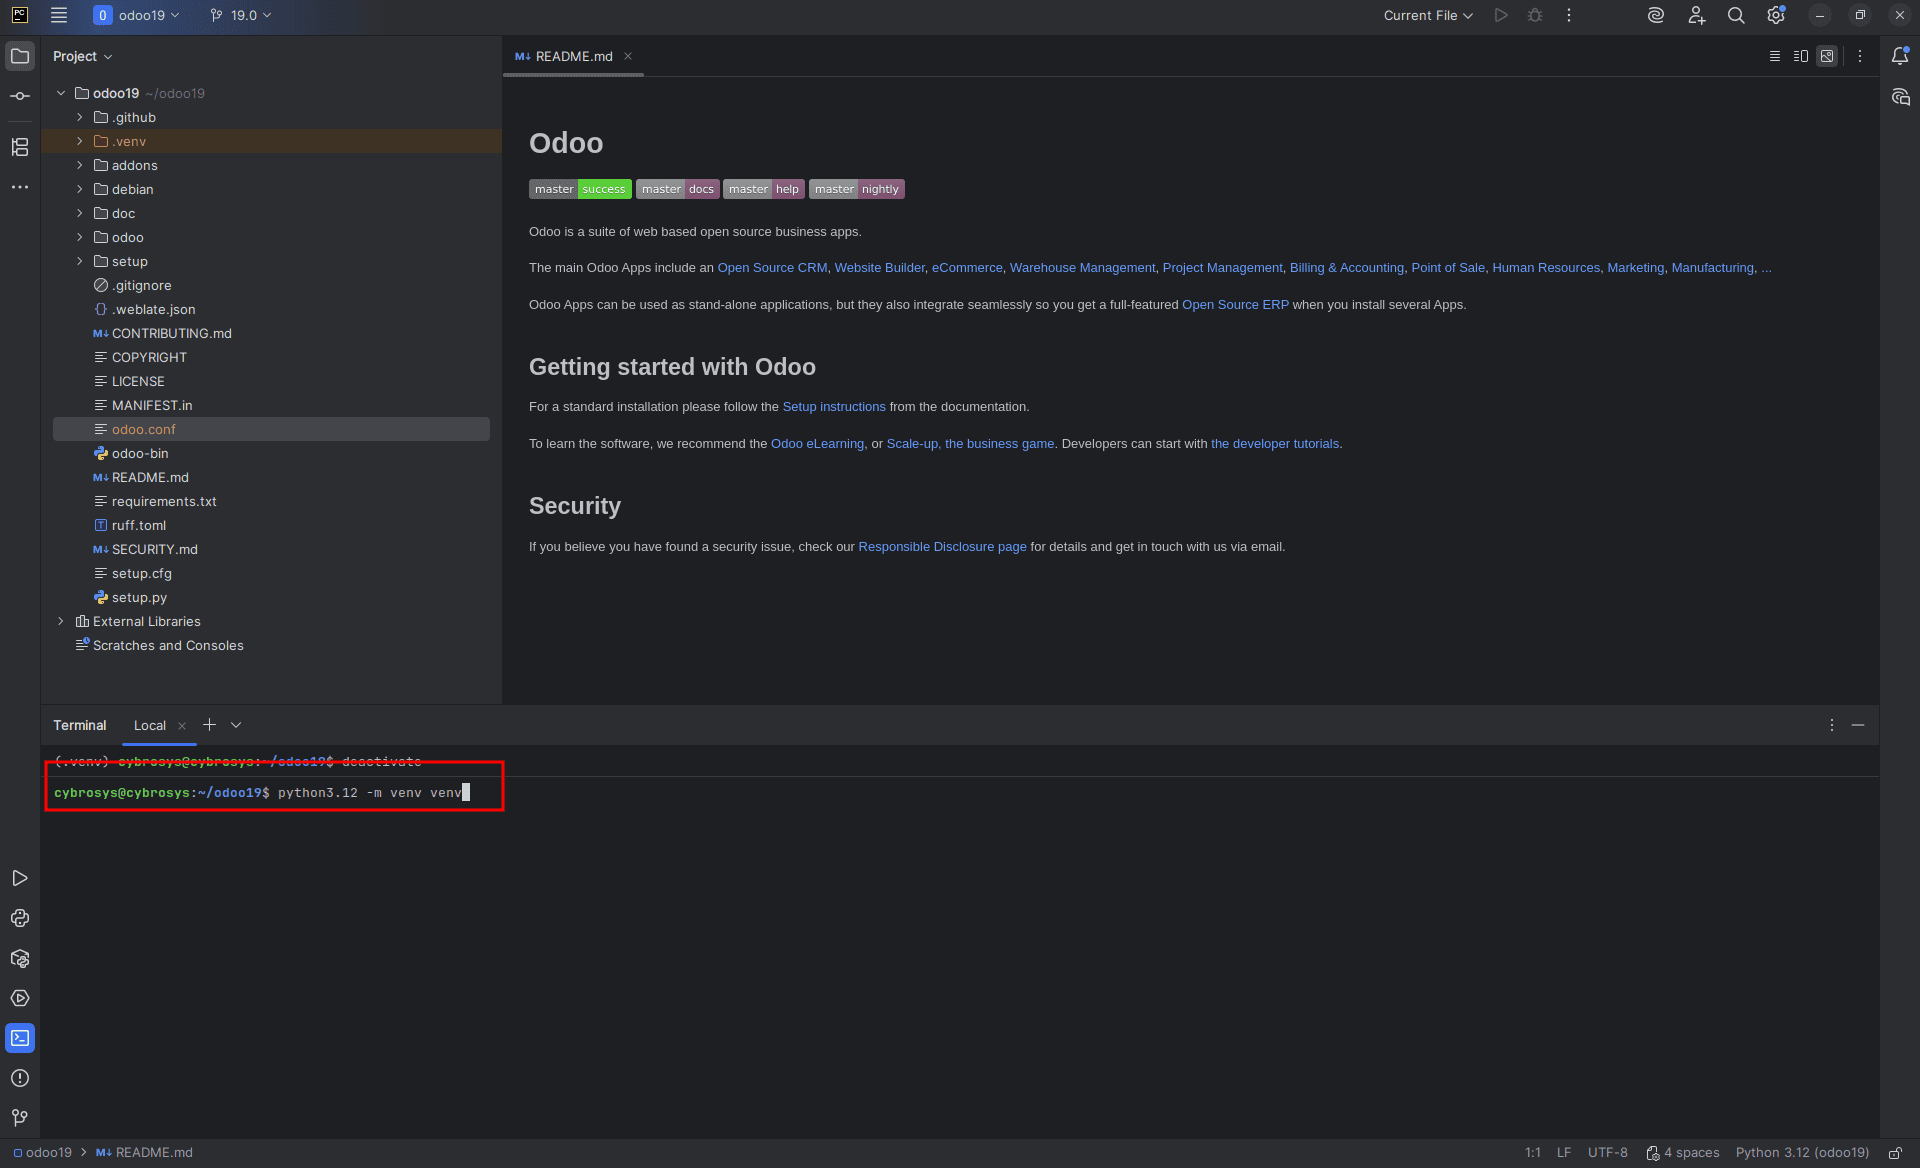1920x1168 pixels.
Task: Click the Python 3.12 (odoo19) interpreter widget
Action: pyautogui.click(x=1802, y=1153)
